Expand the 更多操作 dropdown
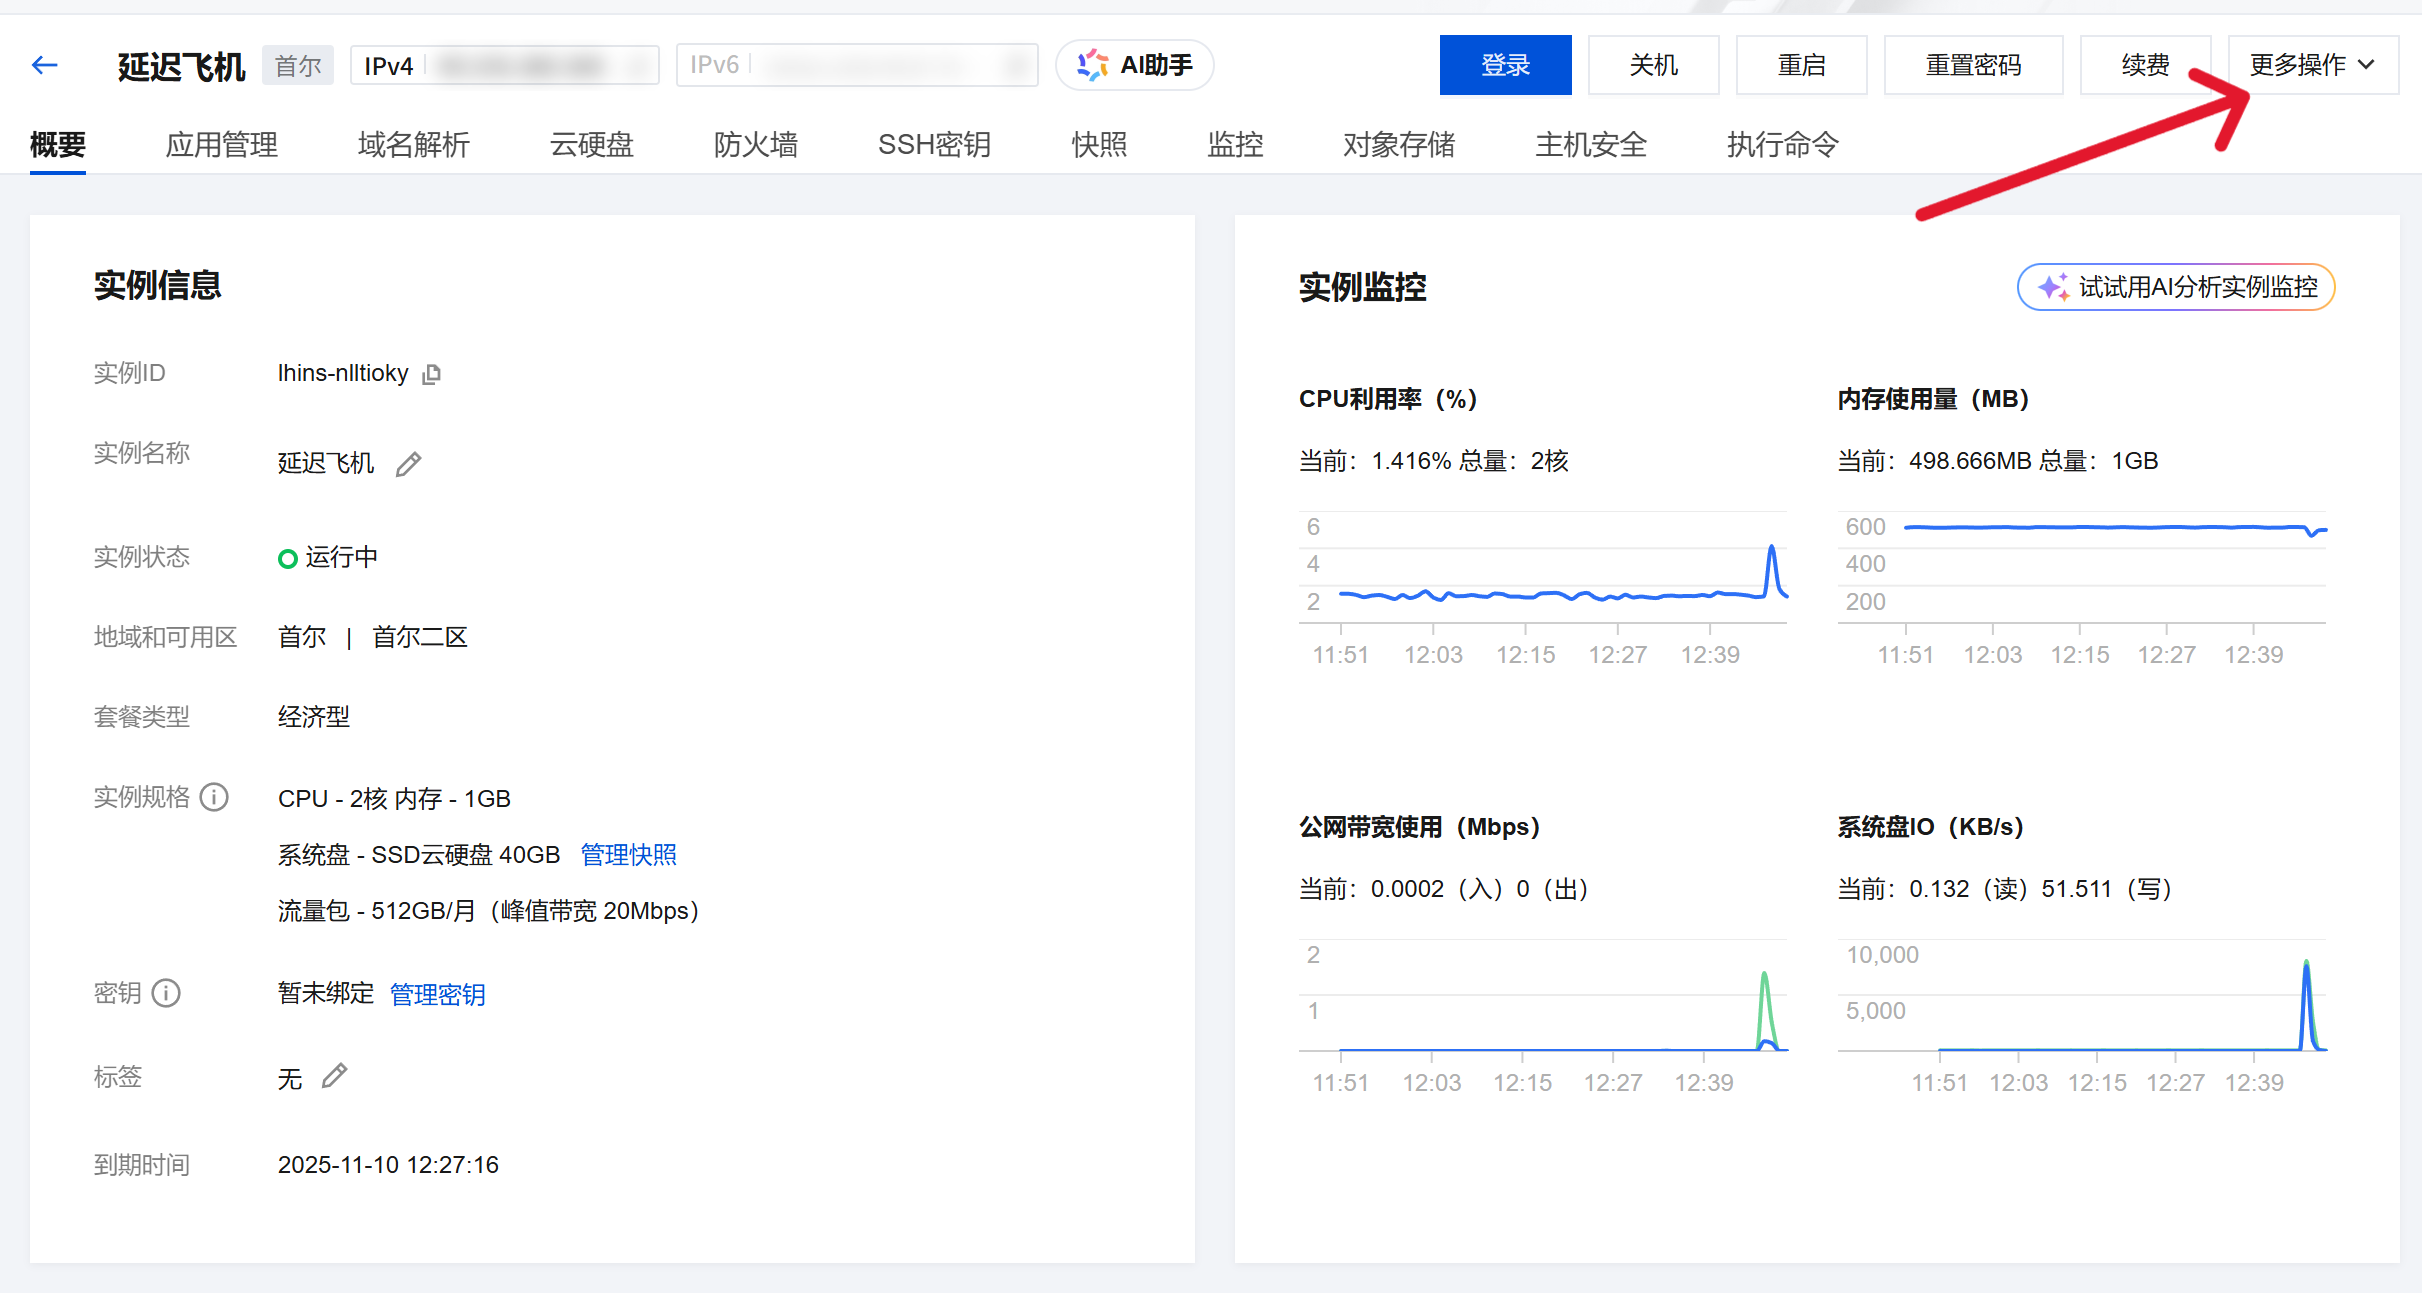2422x1293 pixels. tap(2311, 66)
